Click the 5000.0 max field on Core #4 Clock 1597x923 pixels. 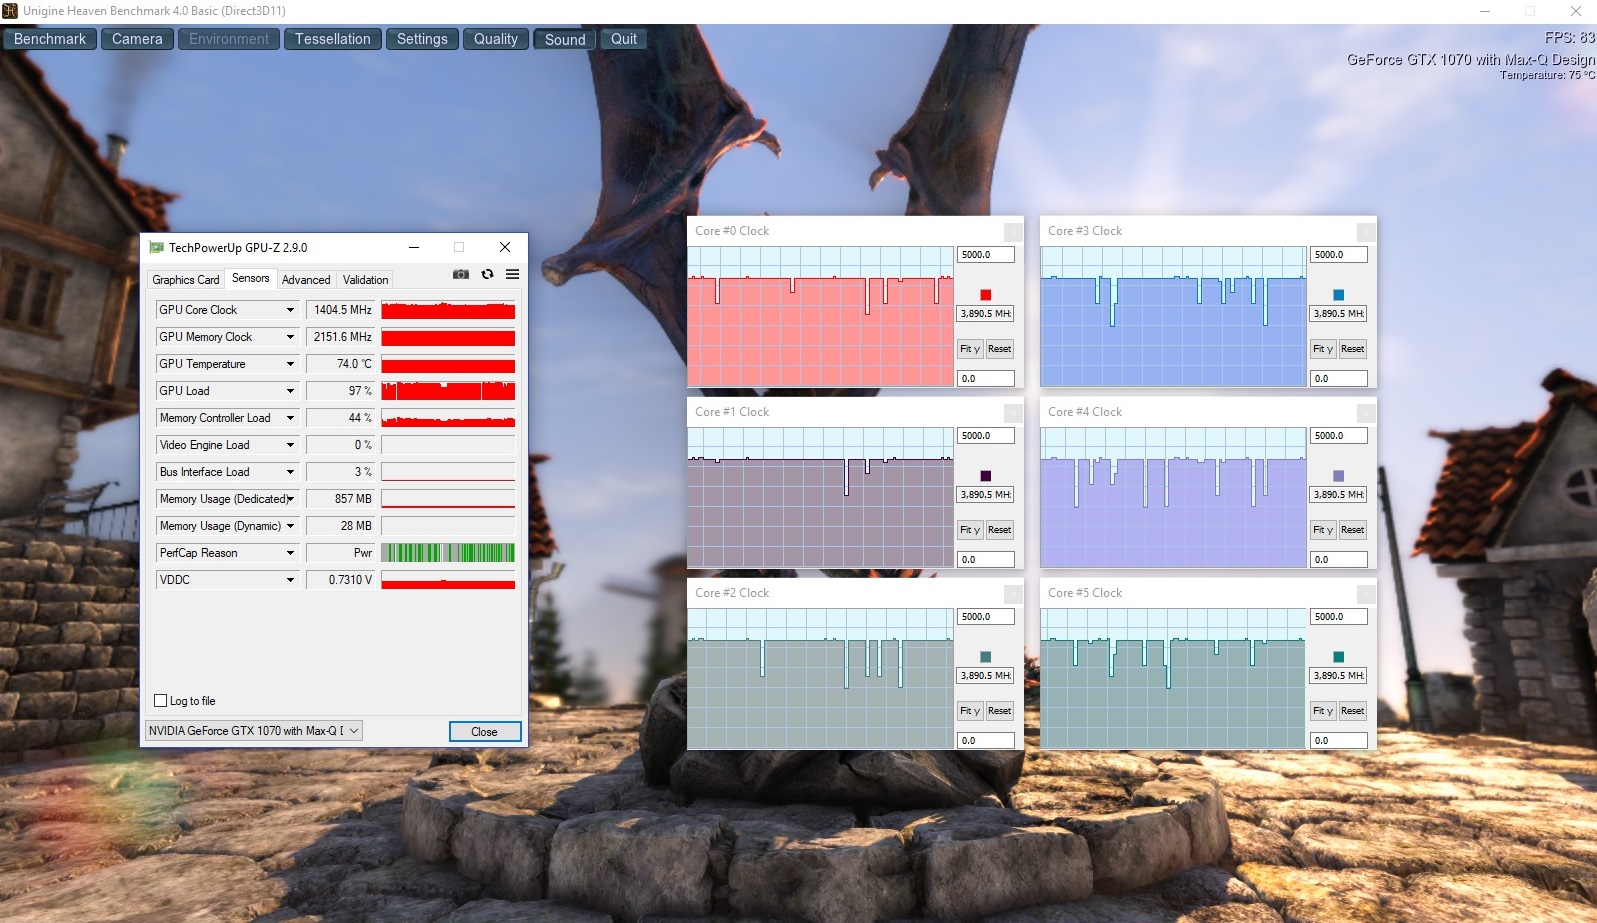pos(1339,436)
